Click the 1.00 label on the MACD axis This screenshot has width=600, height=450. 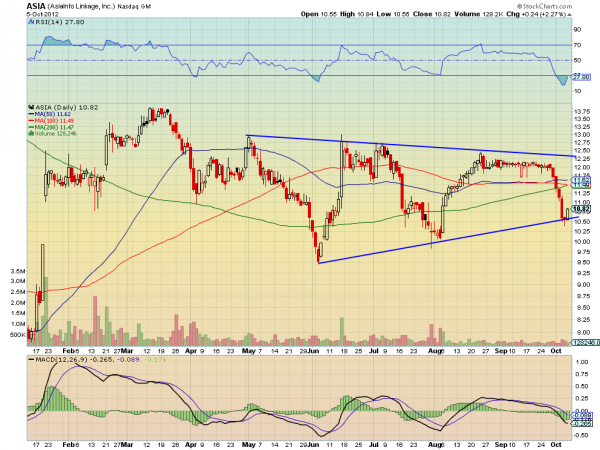582,362
